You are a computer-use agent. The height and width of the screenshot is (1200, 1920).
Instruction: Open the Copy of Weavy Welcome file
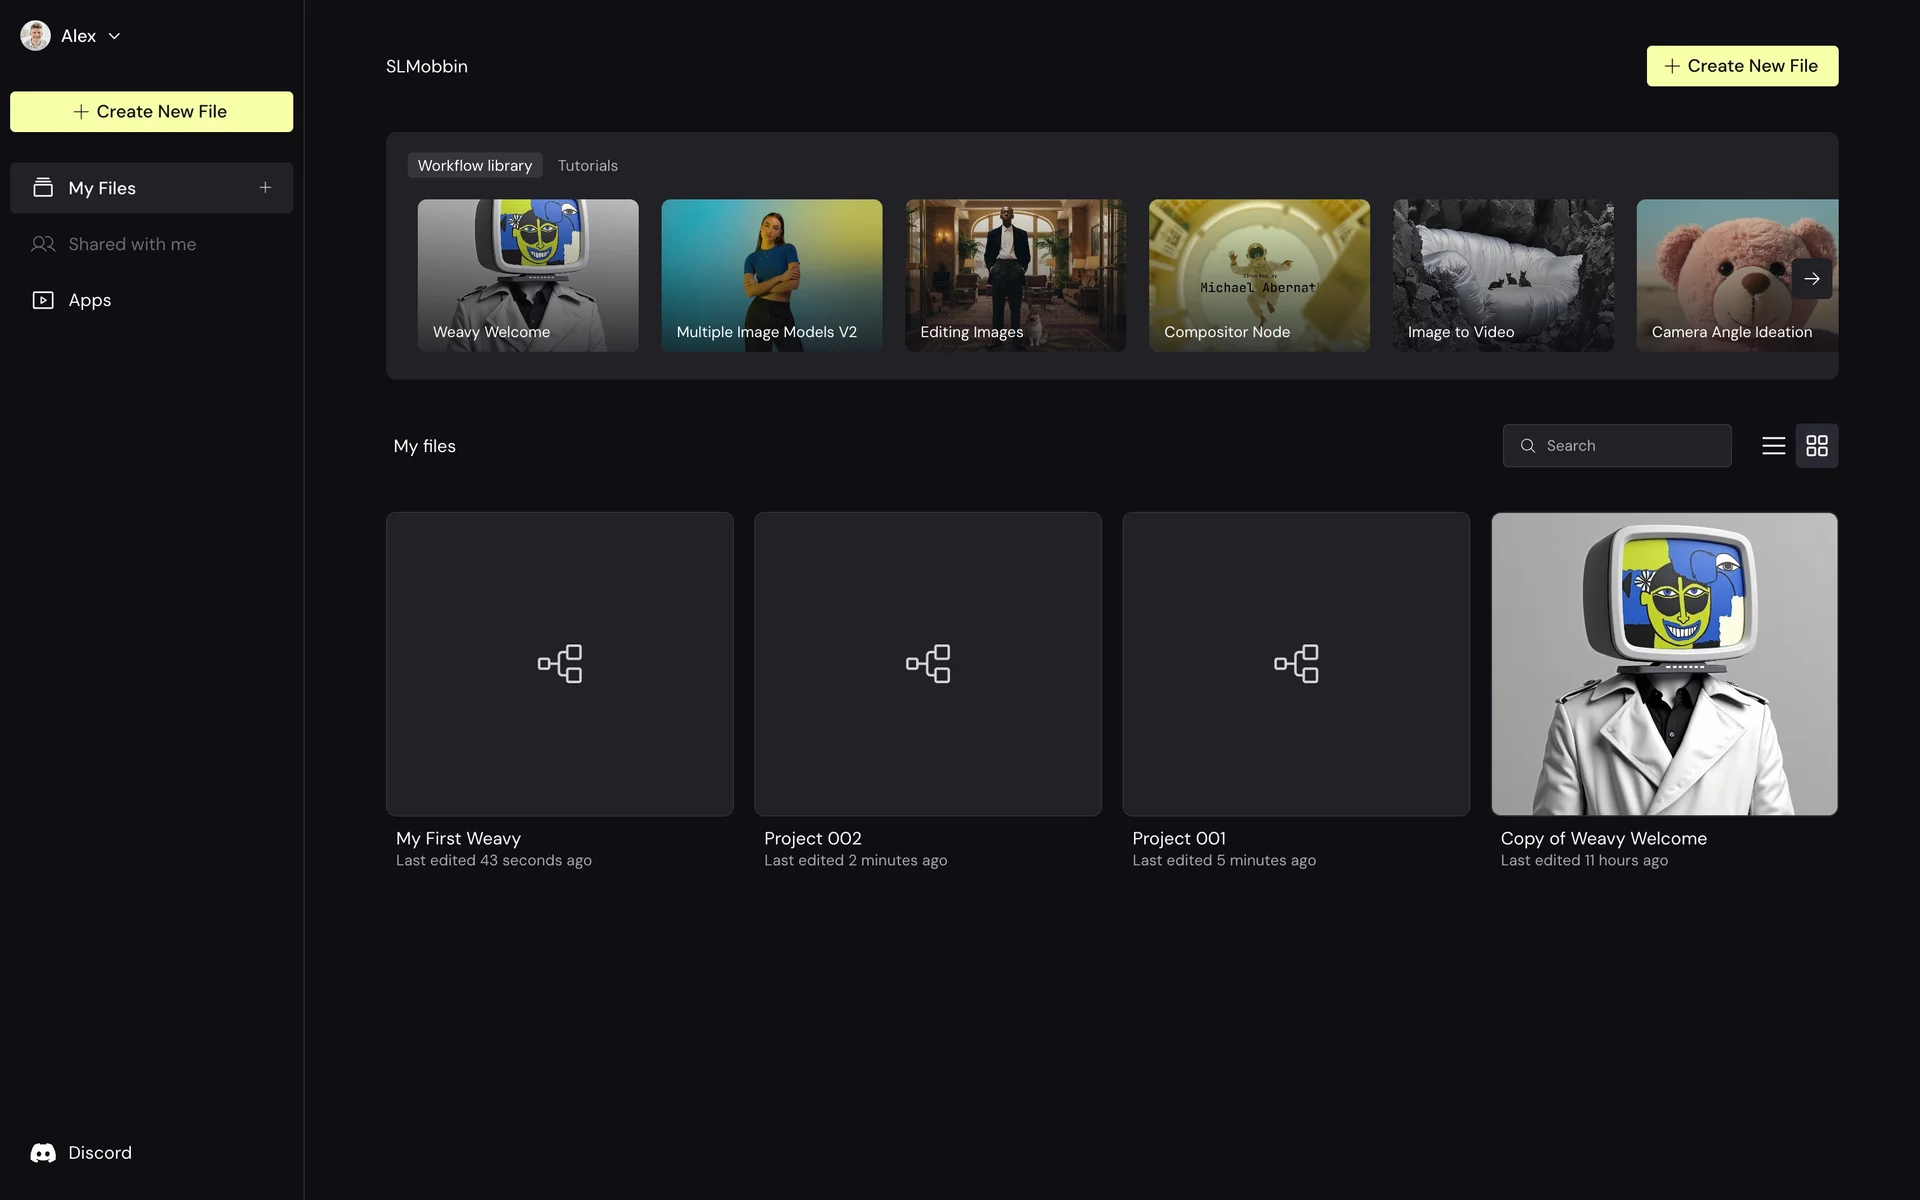[x=1663, y=664]
